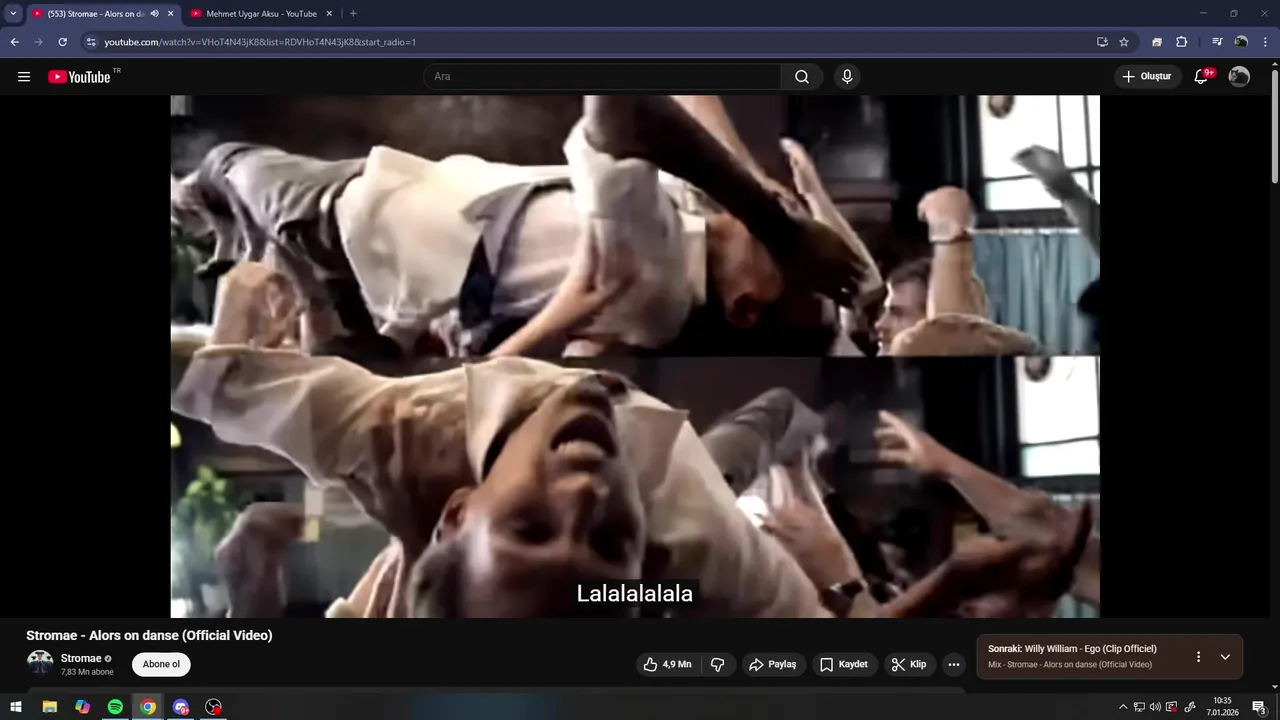Image resolution: width=1280 pixels, height=720 pixels.
Task: Create a clip with Klip
Action: [909, 664]
